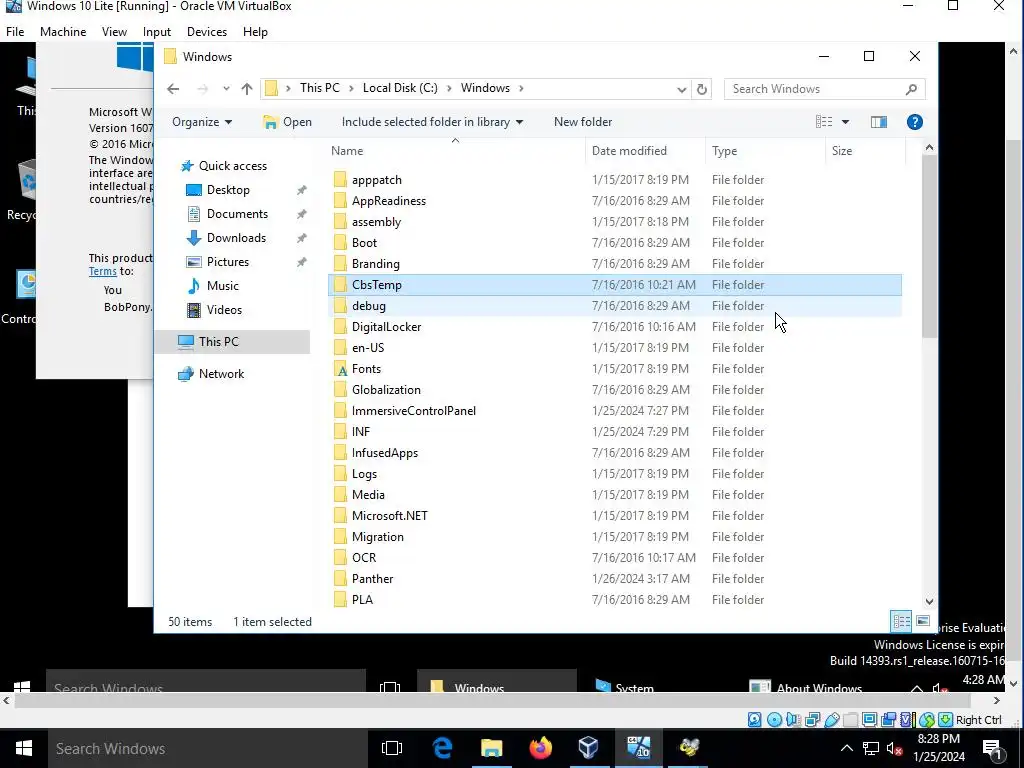Unpin Desktop from Quick access

point(301,190)
